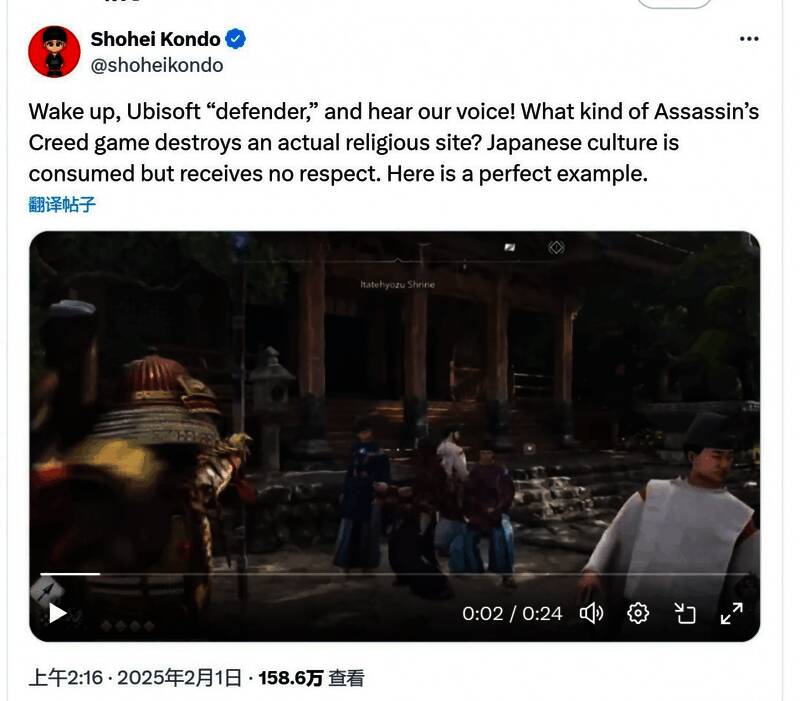Open the three-dot more options menu
Image resolution: width=800 pixels, height=701 pixels.
[748, 39]
